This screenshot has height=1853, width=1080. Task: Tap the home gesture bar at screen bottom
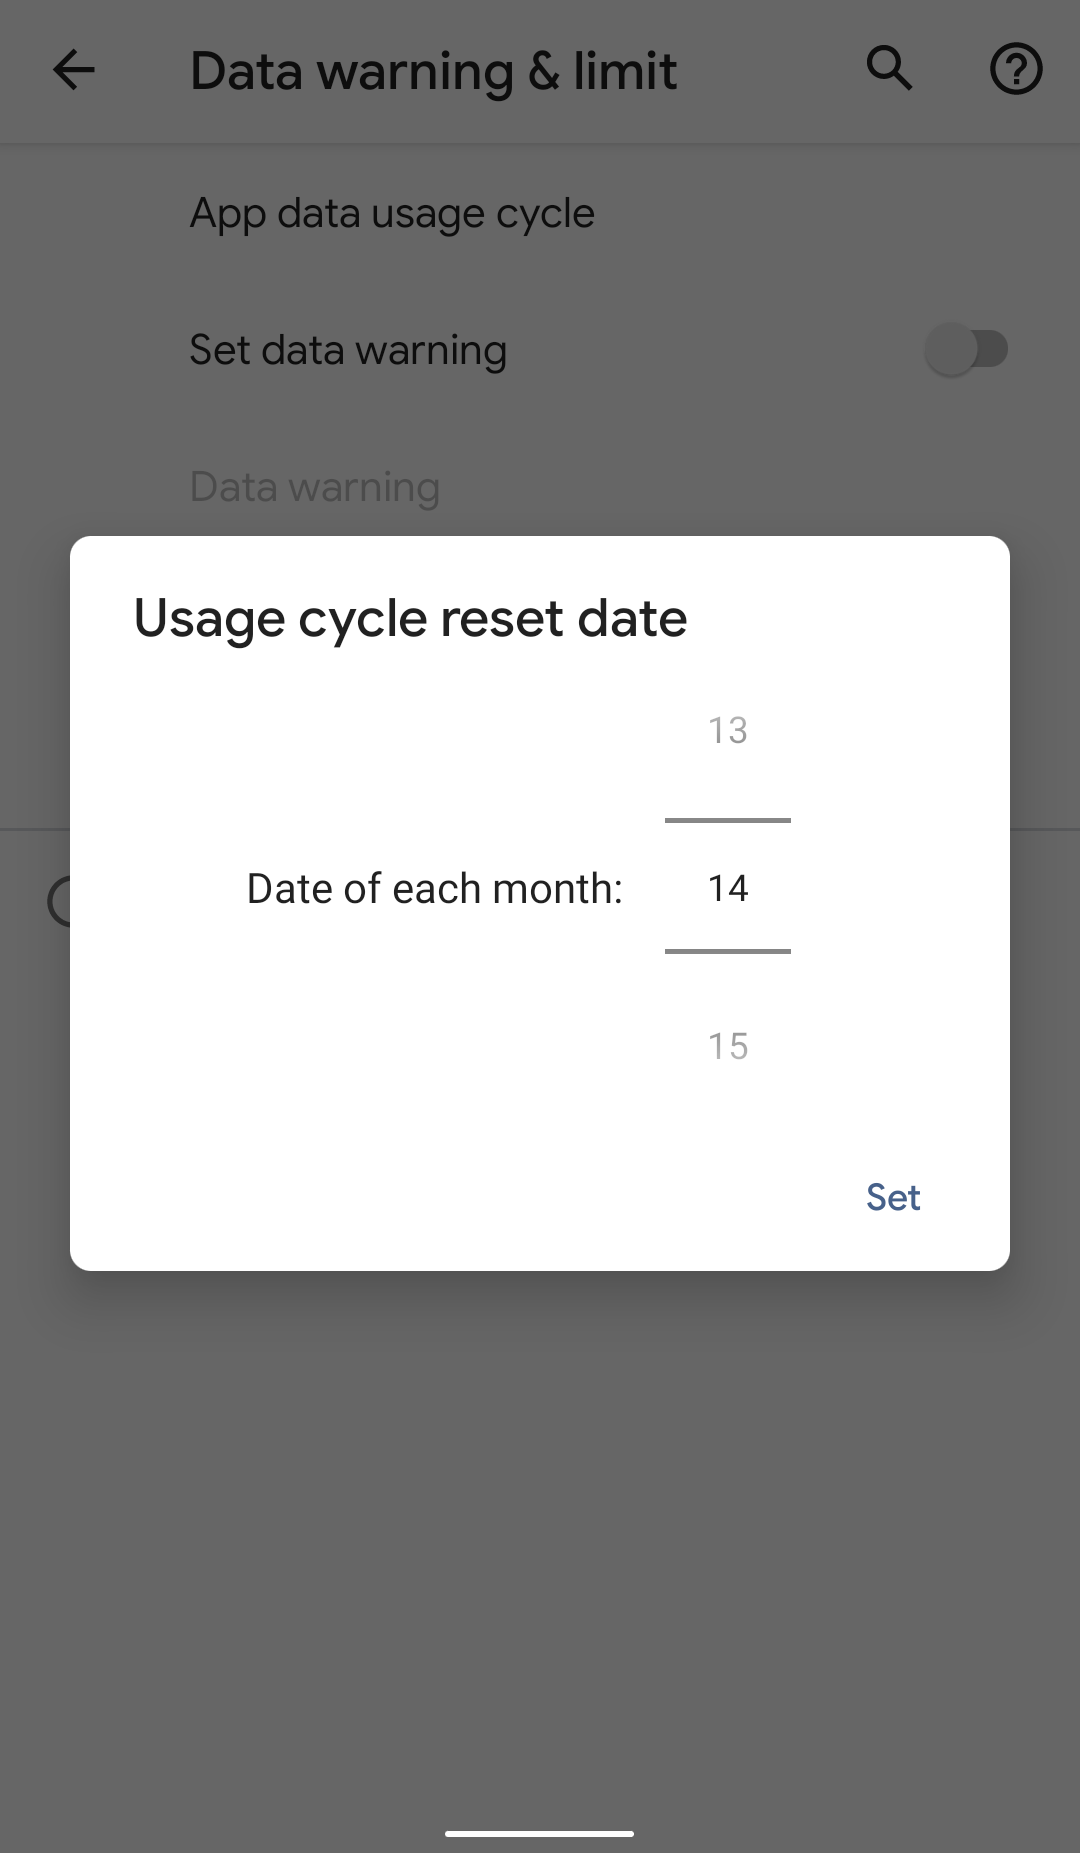point(540,1834)
